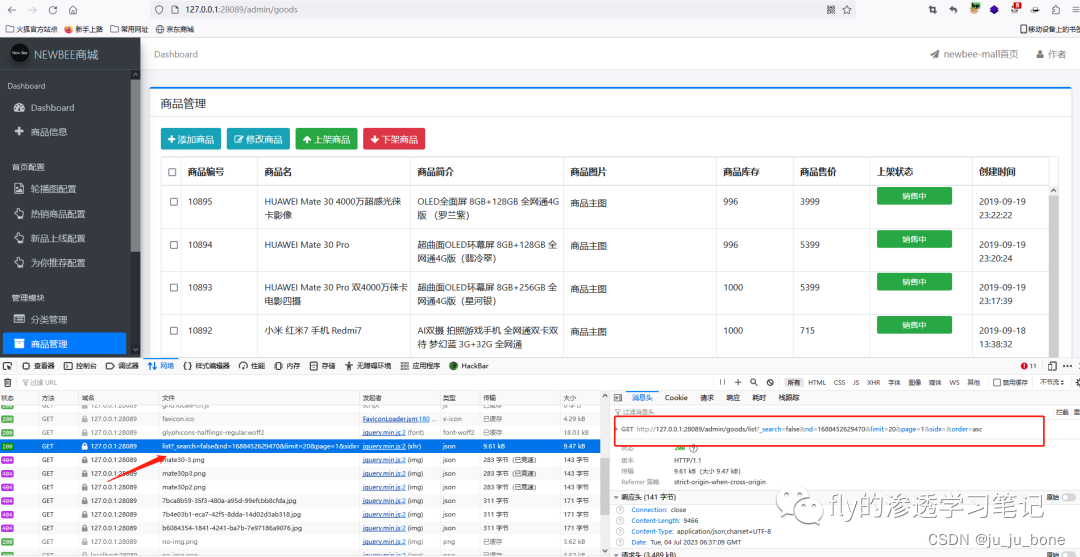Reload the page with the refresh icon

click(x=53, y=10)
